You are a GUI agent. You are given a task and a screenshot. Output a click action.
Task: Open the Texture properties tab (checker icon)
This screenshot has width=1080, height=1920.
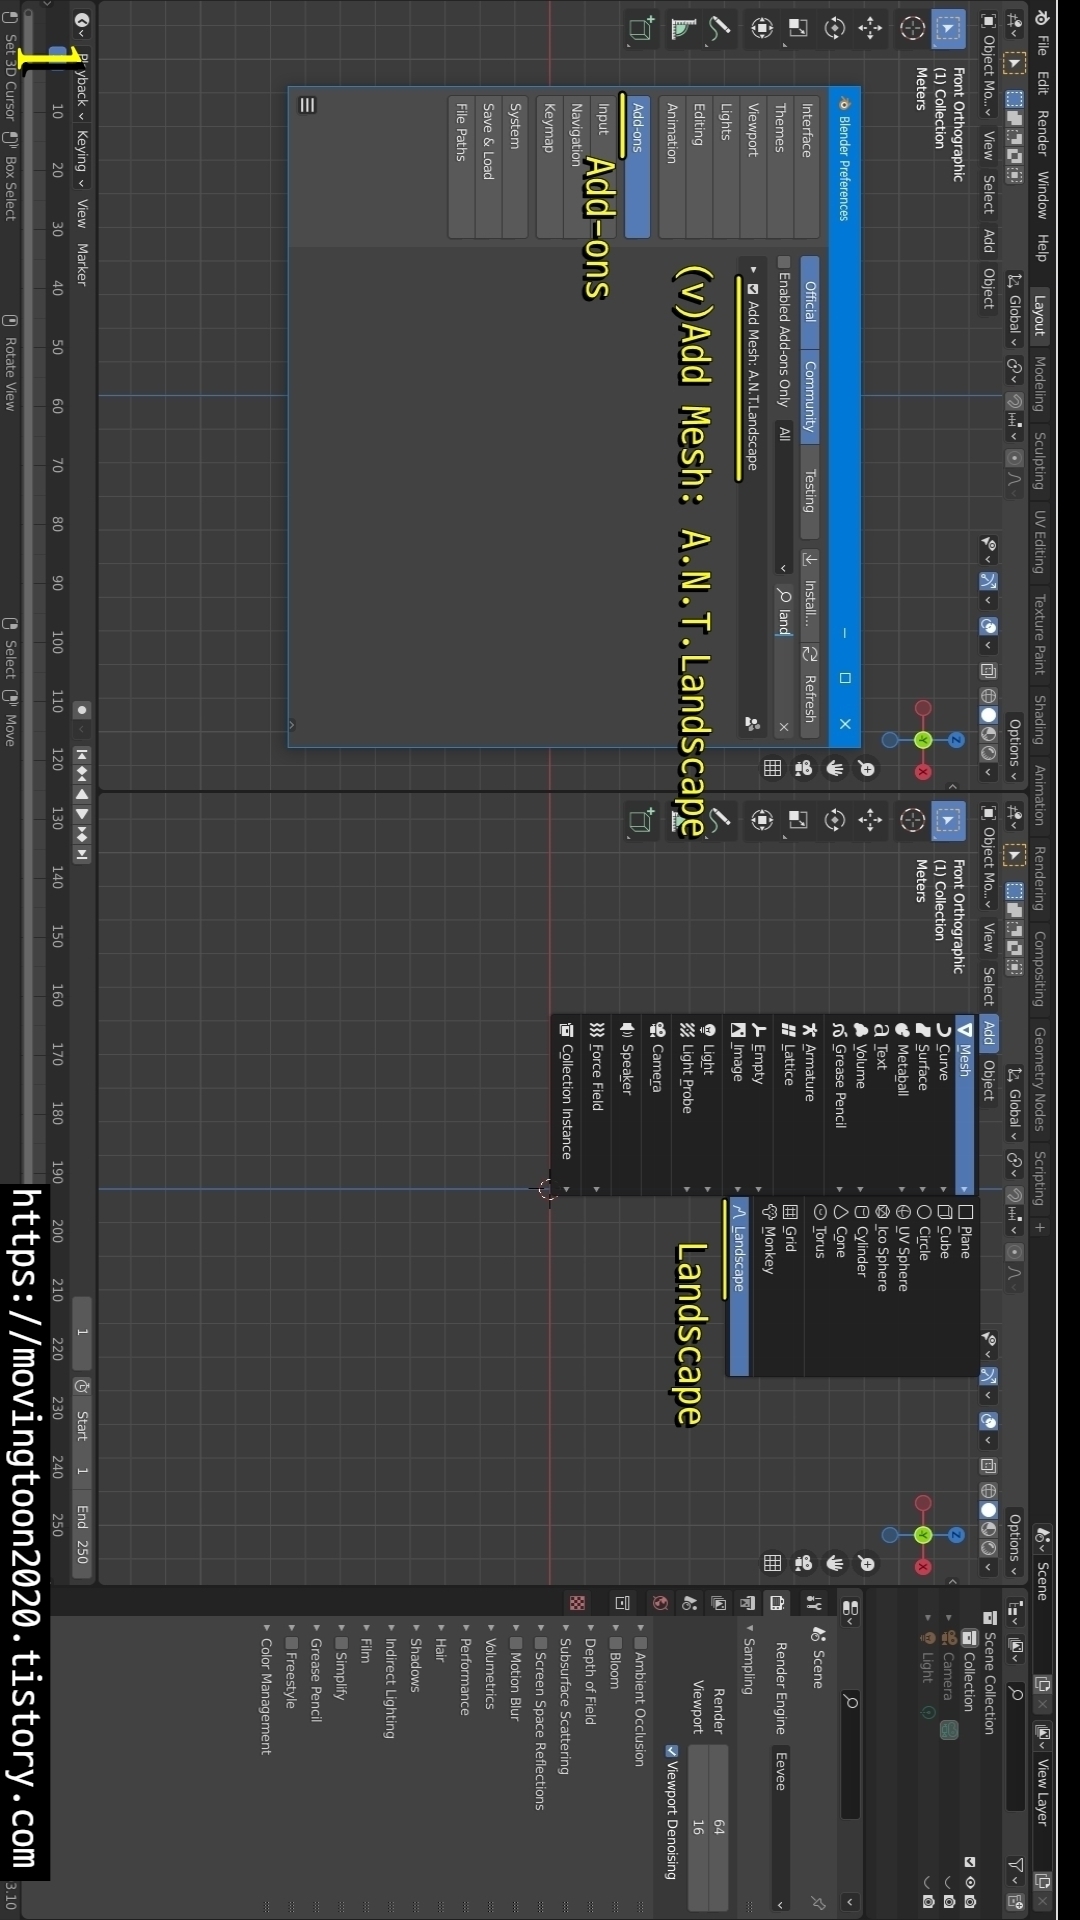click(577, 1603)
